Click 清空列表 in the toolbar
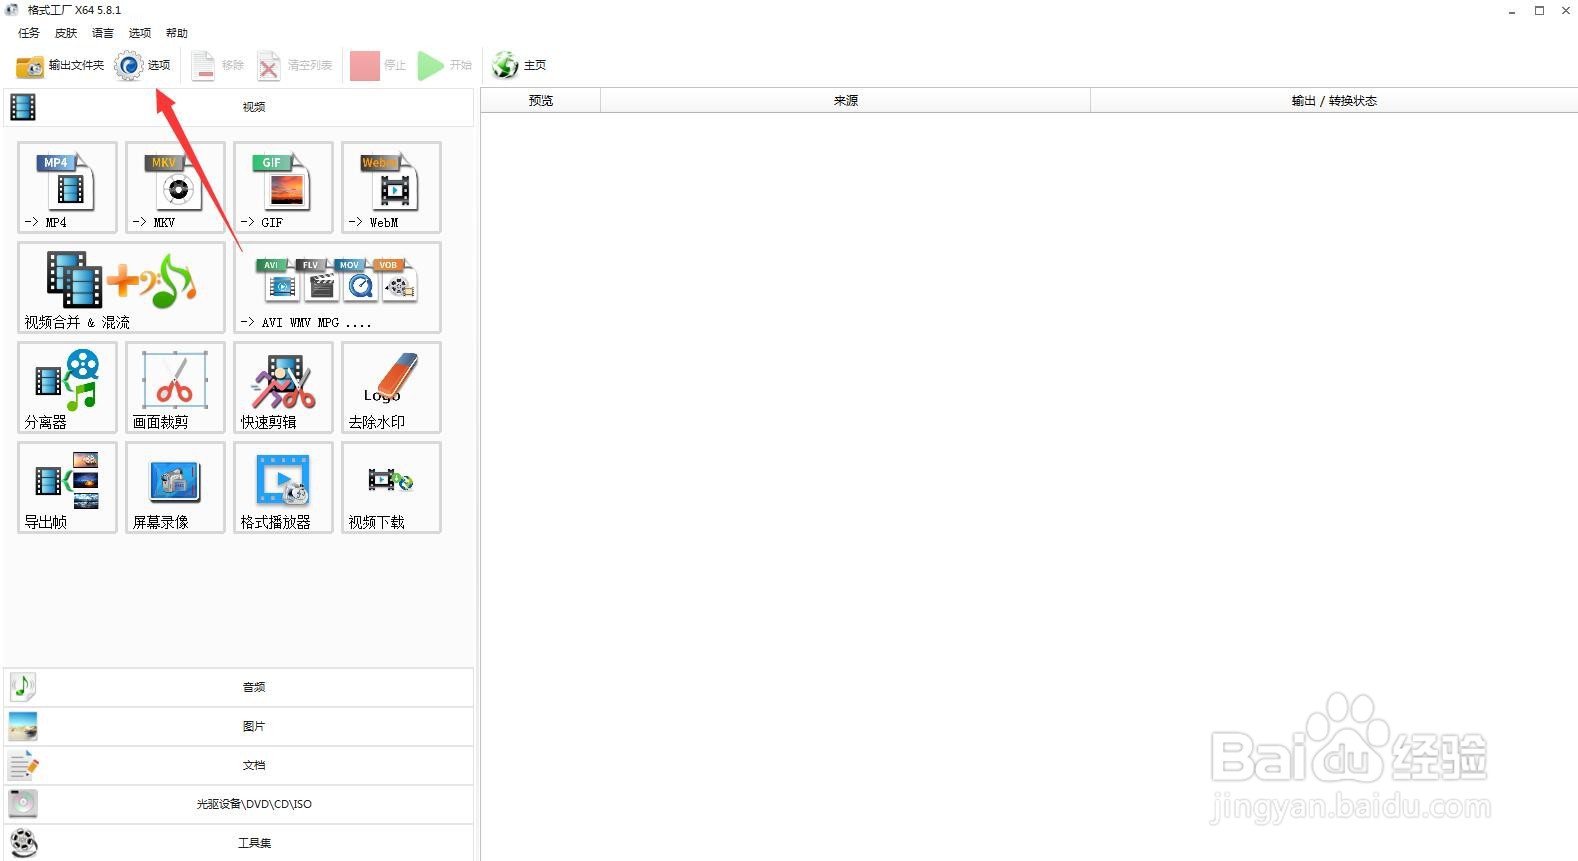The image size is (1578, 861). coord(294,66)
